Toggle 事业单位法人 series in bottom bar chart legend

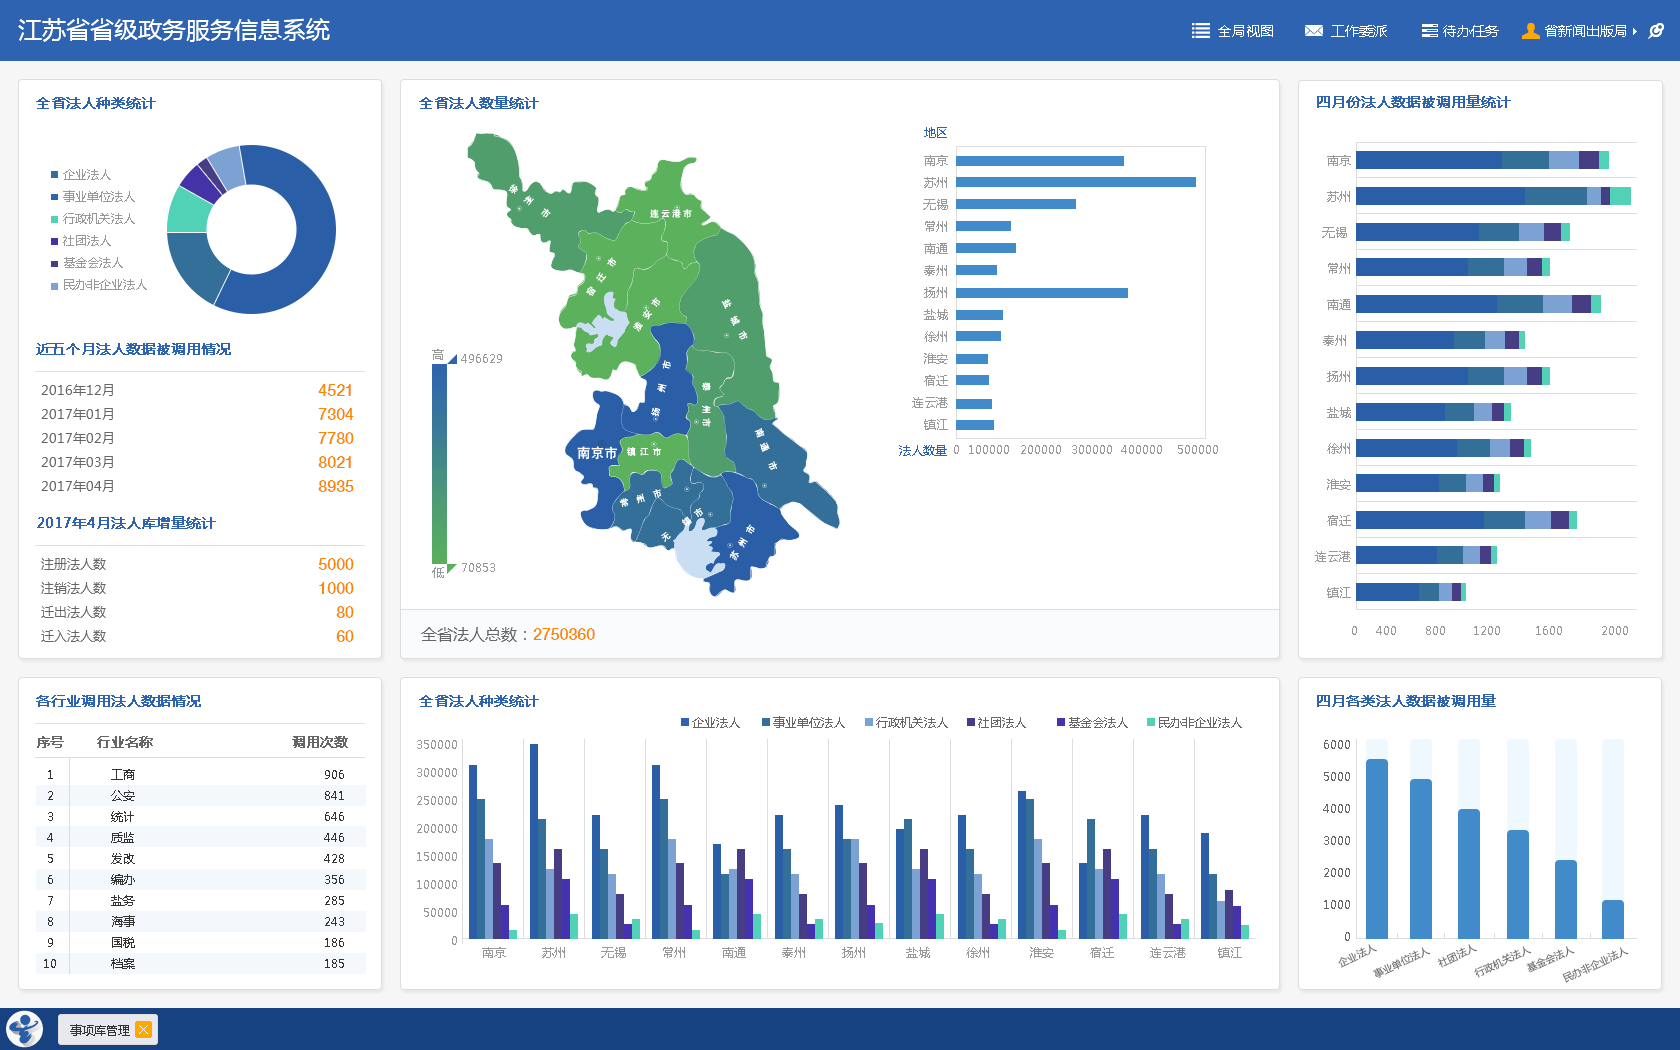tap(803, 722)
